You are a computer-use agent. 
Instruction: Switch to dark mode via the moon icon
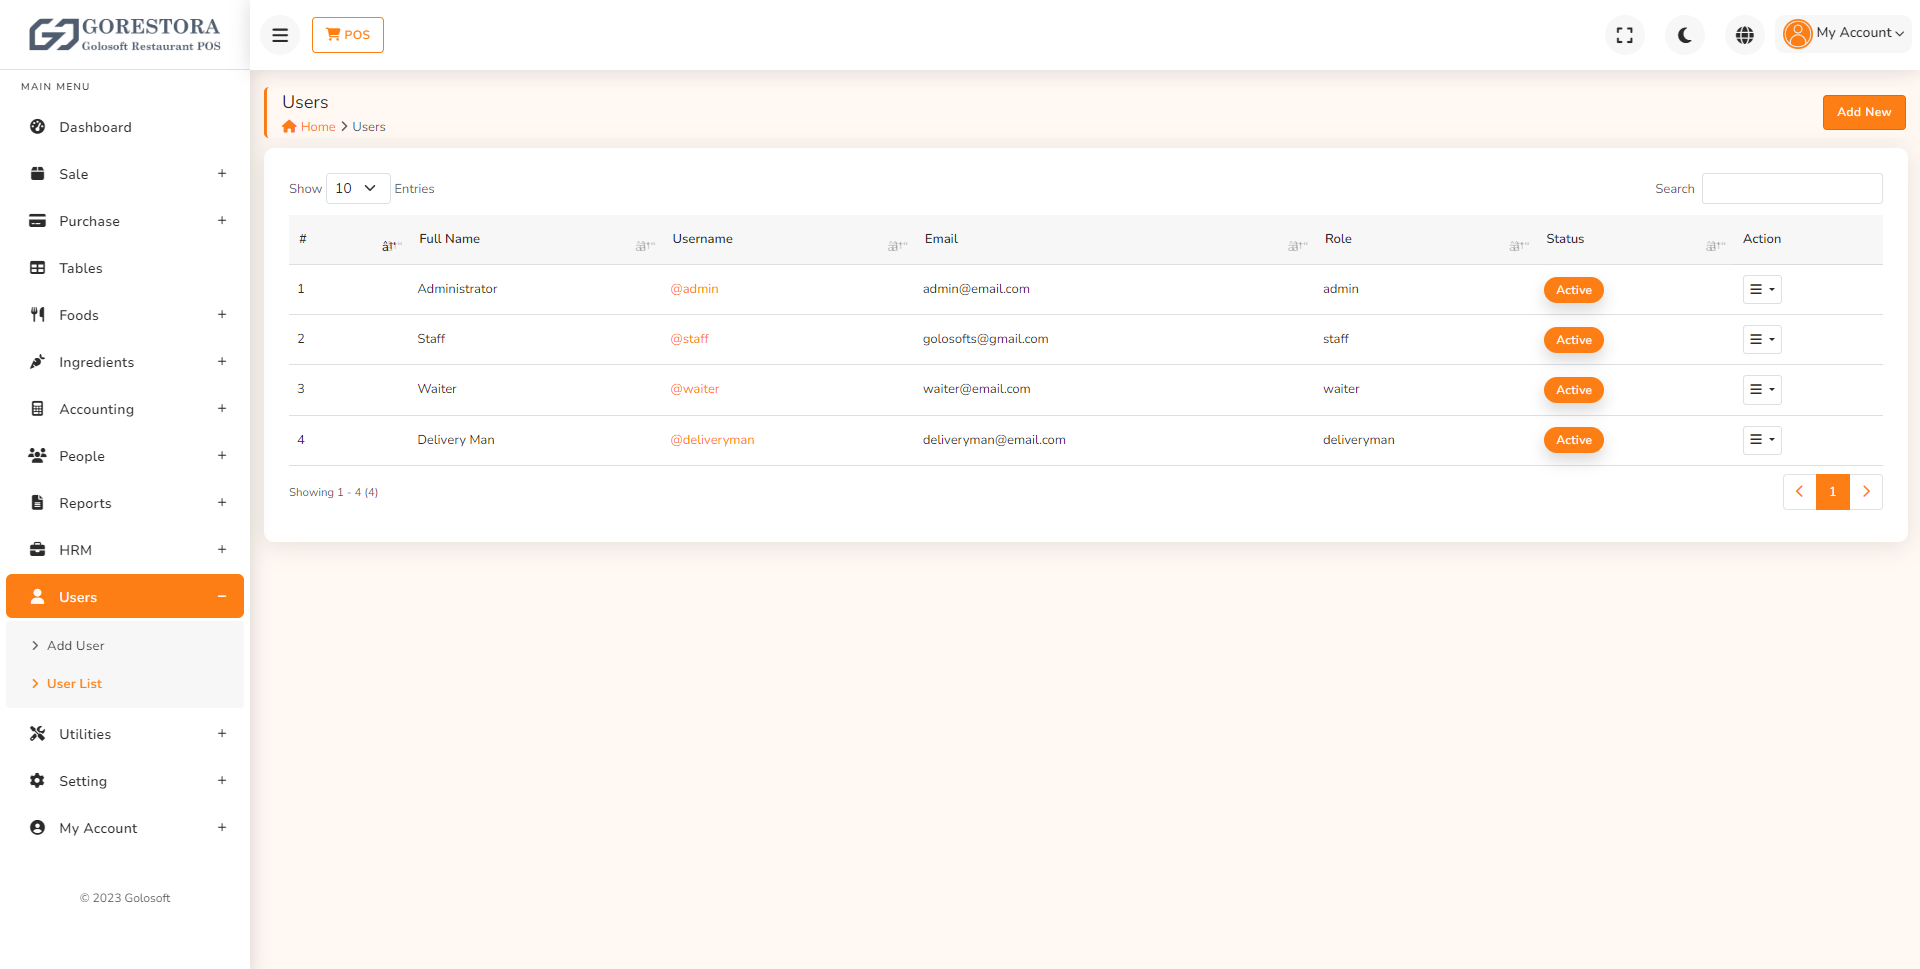[x=1684, y=34]
